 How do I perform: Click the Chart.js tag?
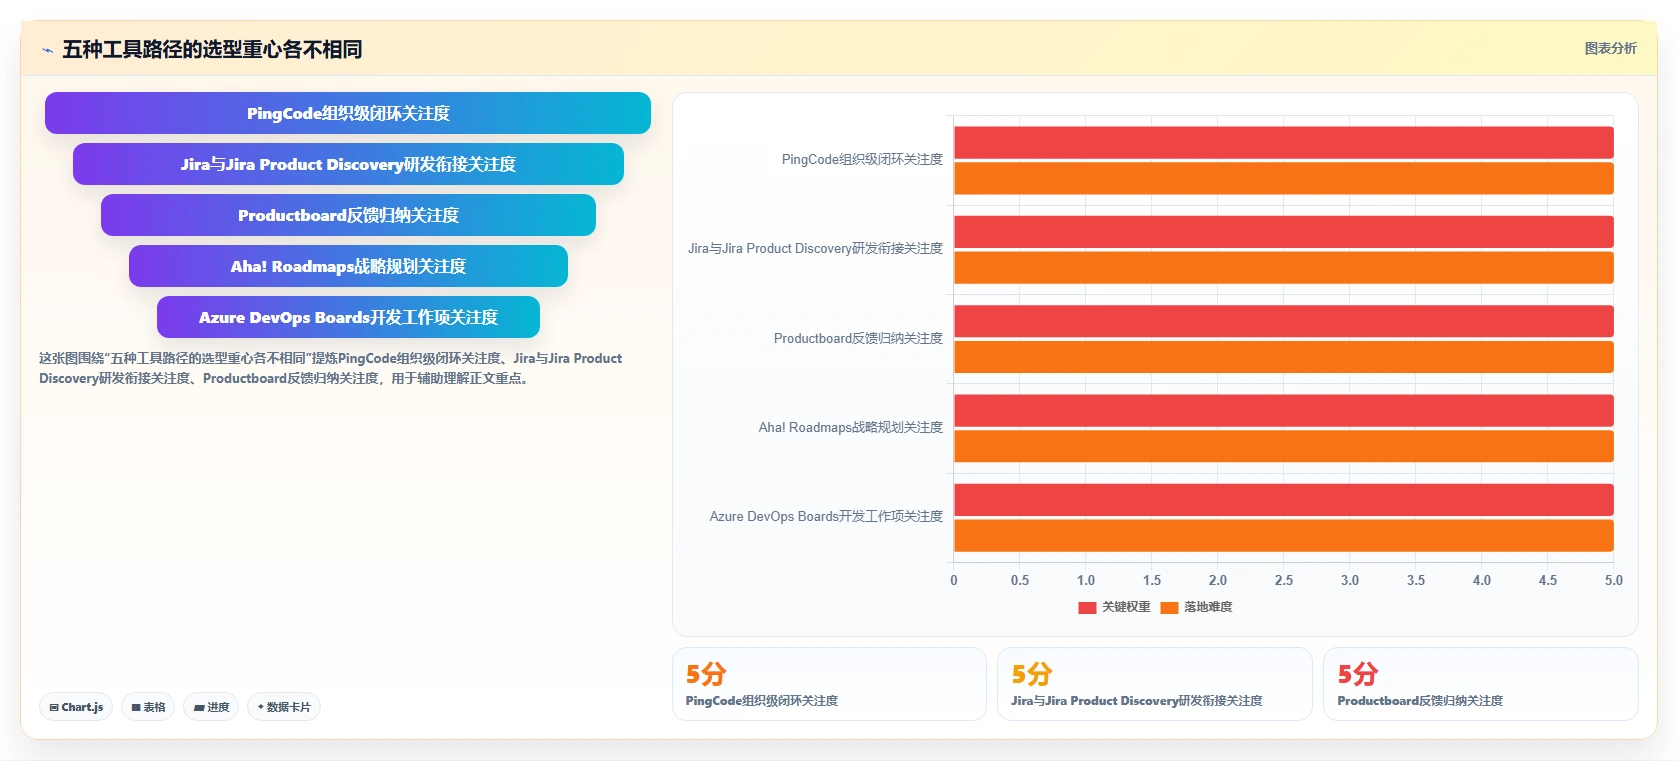(x=76, y=707)
